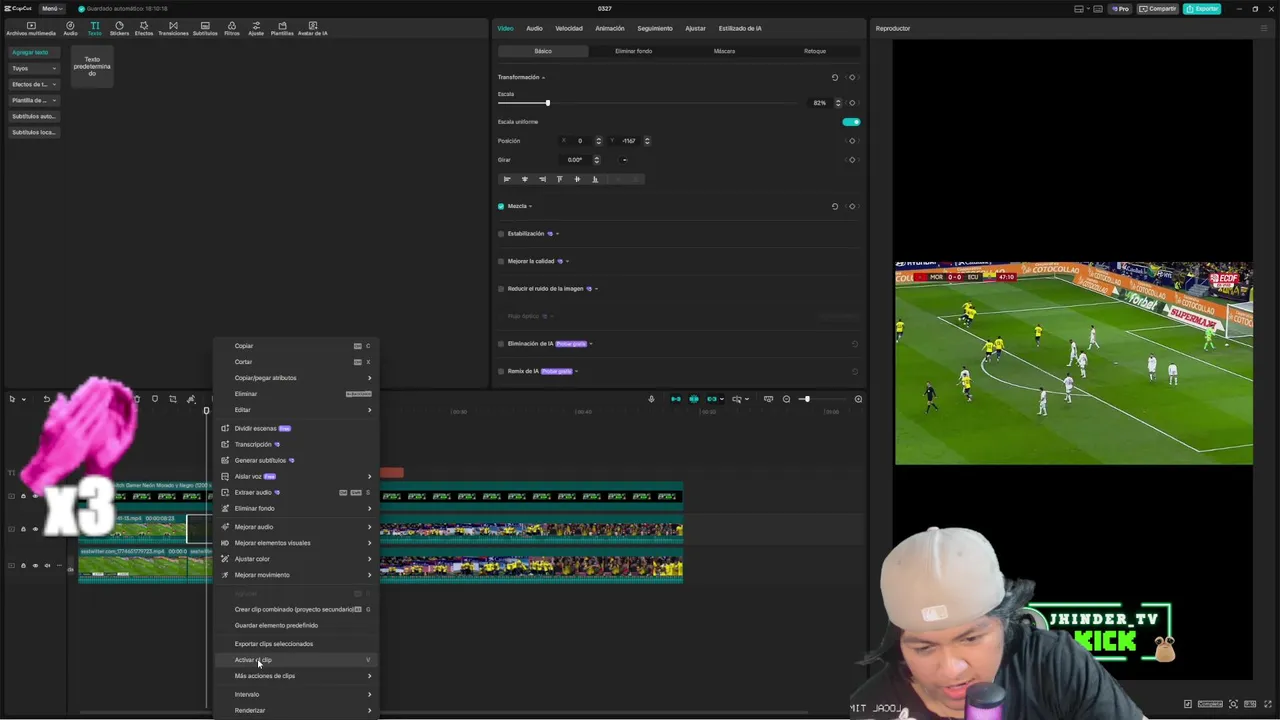Open the Eliminar fondo sub-tab

634,51
